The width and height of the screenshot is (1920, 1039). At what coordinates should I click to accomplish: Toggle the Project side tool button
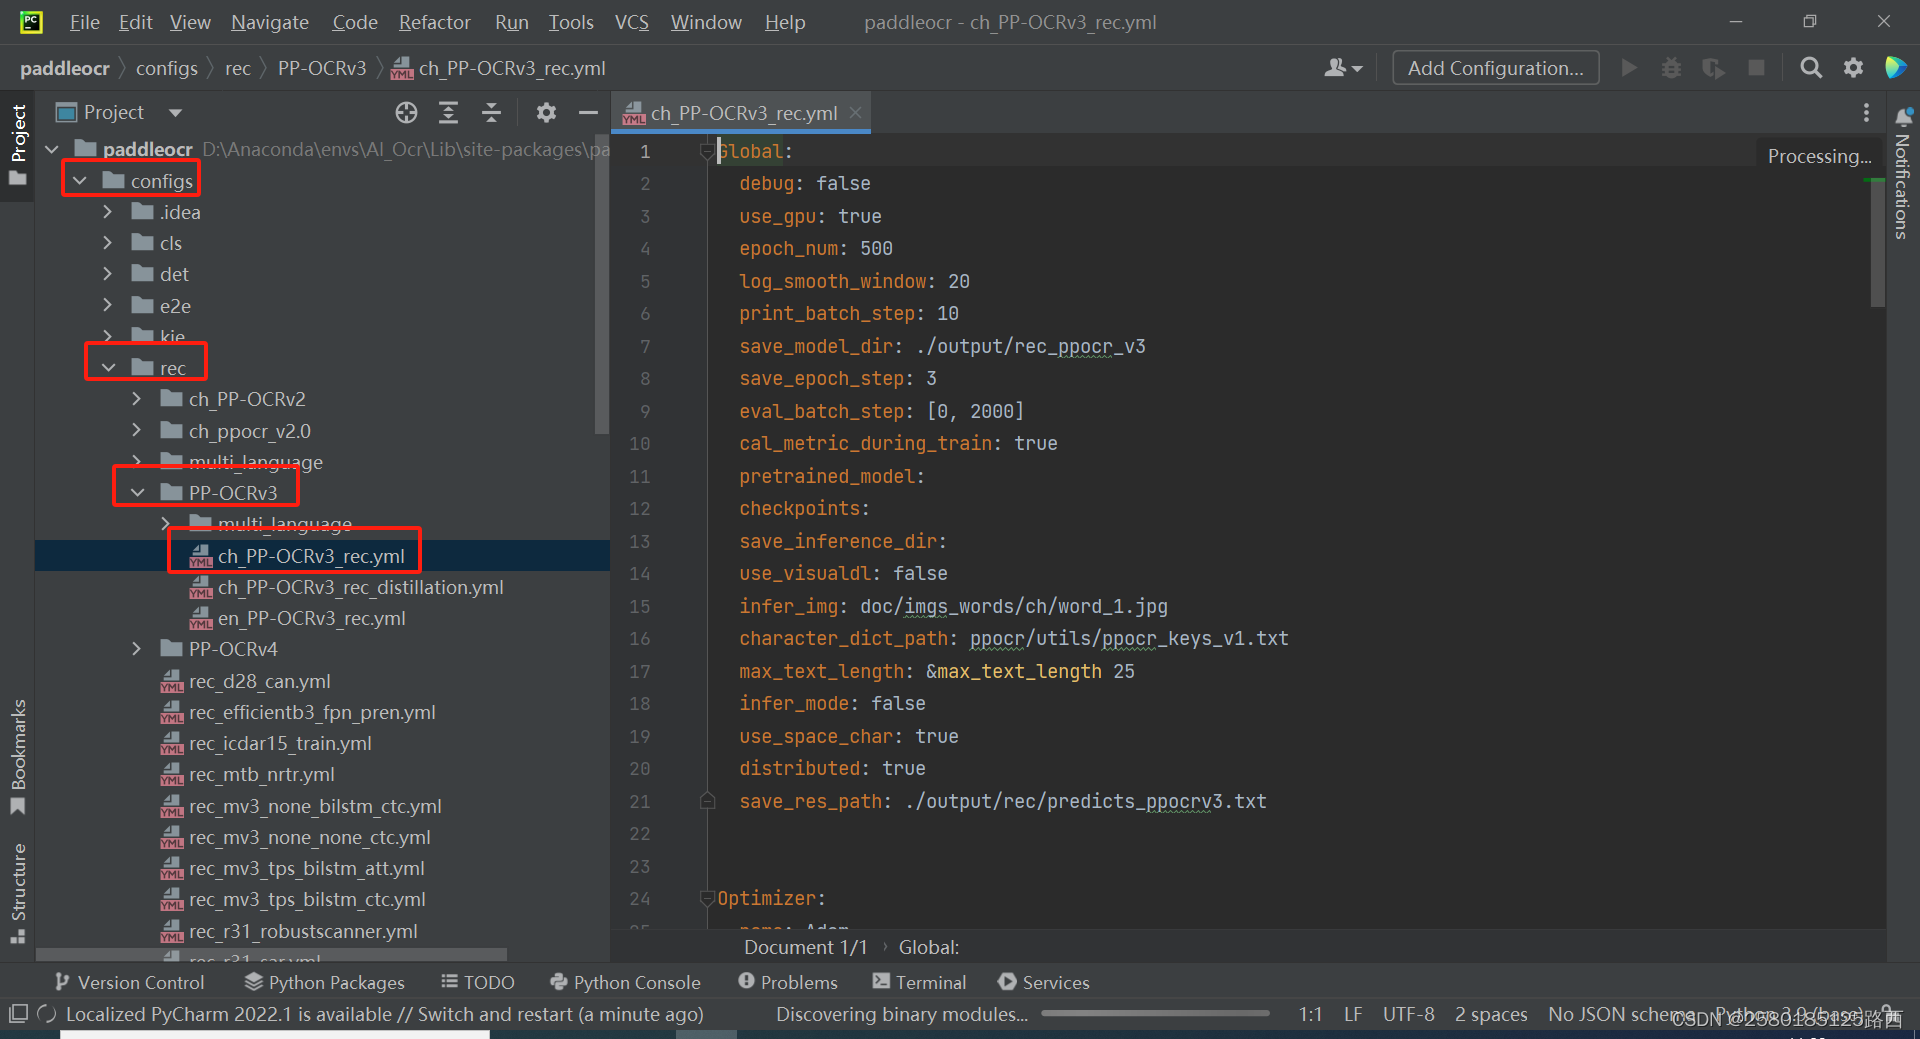(x=18, y=146)
